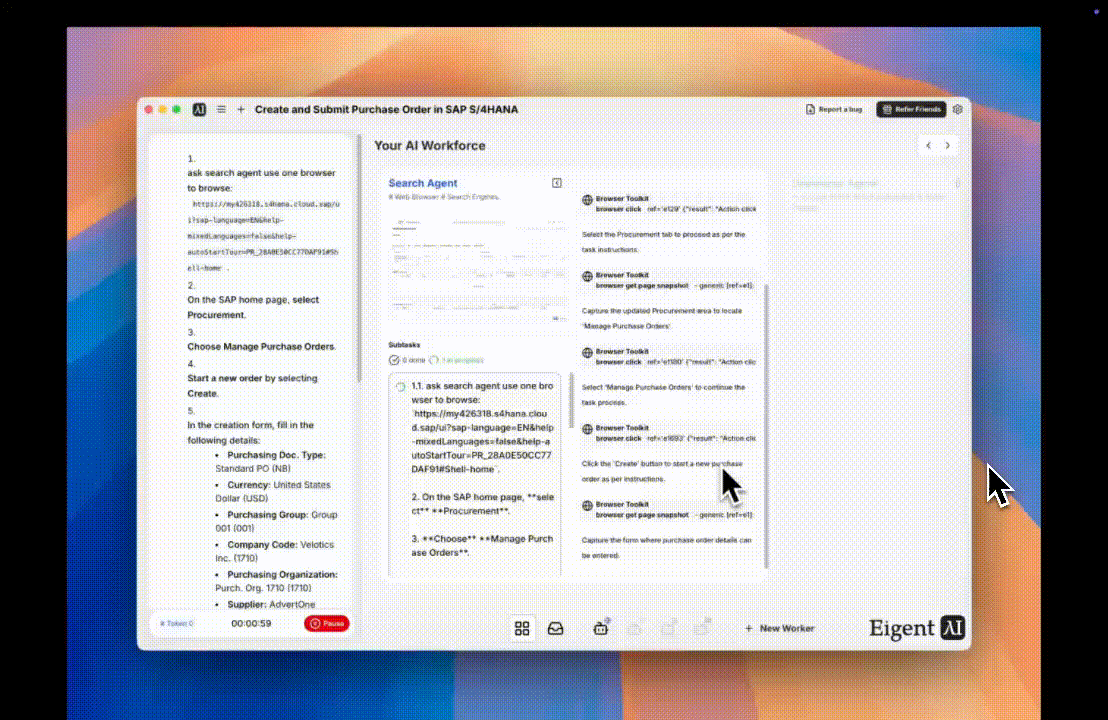Select log text 'Select Manage Purchase Orders to continue'

[663, 395]
